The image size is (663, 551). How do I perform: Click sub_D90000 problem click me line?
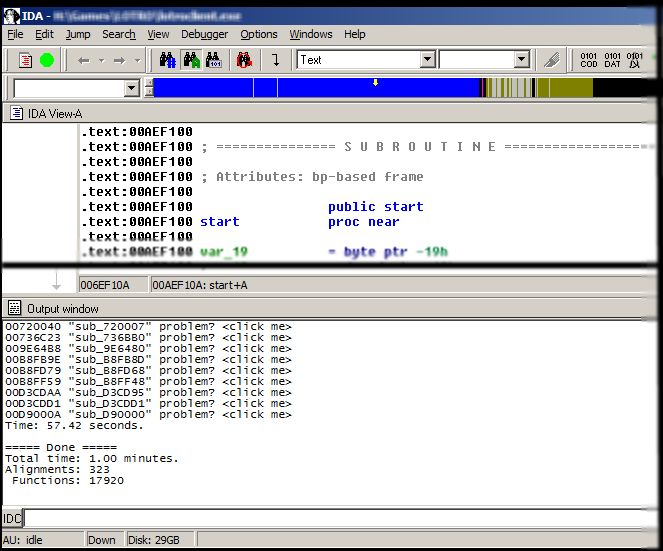148,414
